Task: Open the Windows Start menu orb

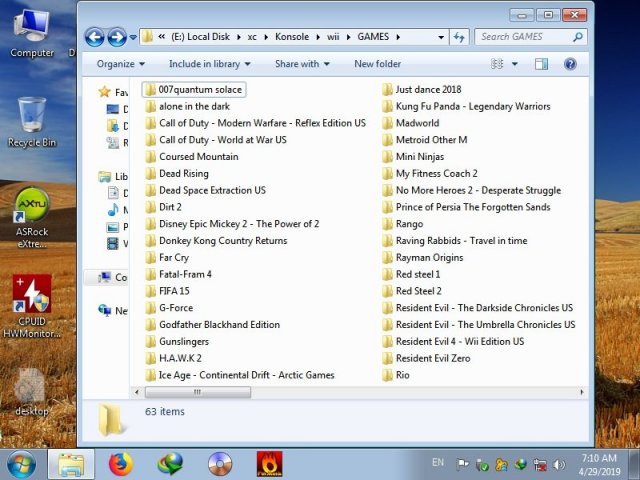Action: coord(21,464)
